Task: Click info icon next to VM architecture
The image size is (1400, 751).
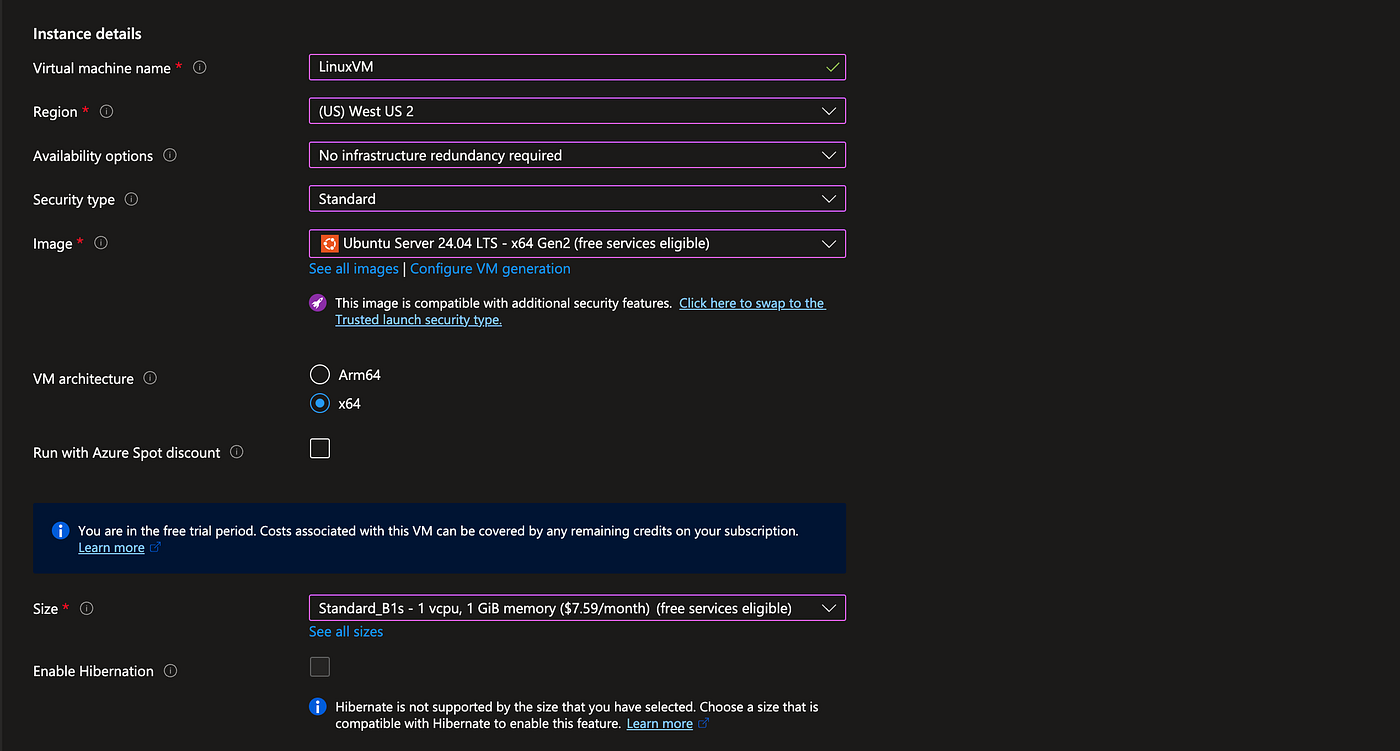Action: pyautogui.click(x=150, y=379)
